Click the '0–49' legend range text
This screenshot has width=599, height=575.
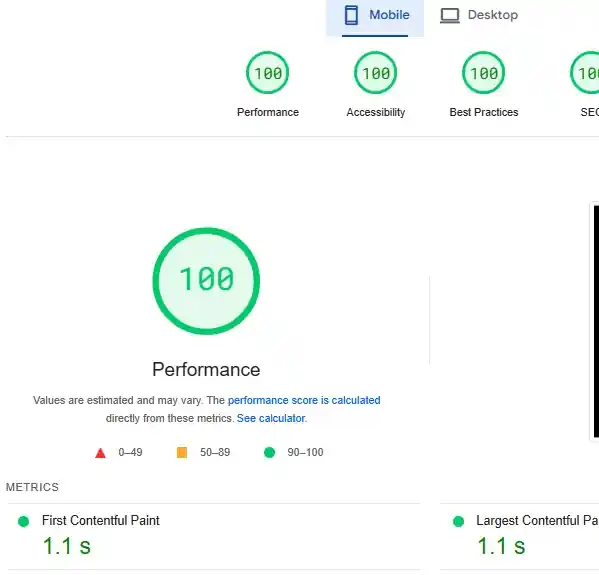click(x=130, y=452)
